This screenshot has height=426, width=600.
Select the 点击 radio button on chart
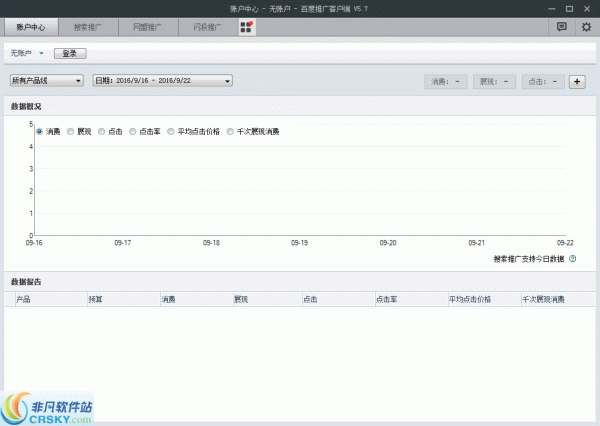click(x=101, y=132)
